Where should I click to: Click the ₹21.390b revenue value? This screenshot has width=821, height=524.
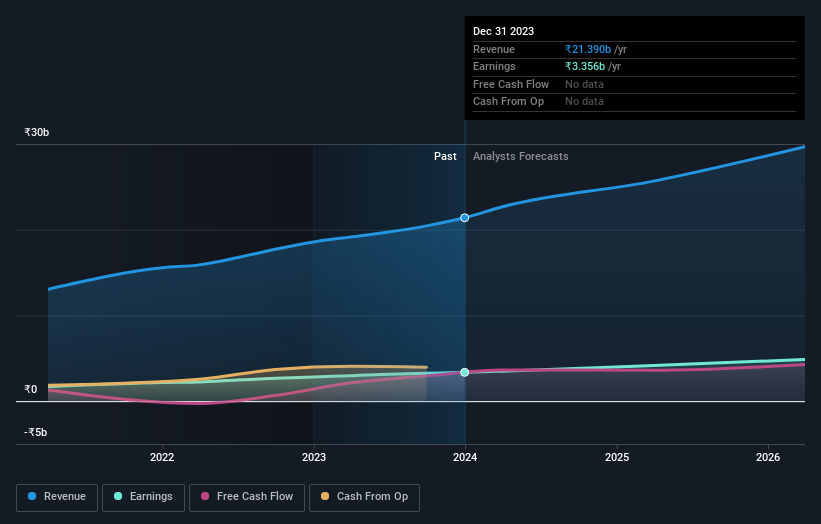588,49
